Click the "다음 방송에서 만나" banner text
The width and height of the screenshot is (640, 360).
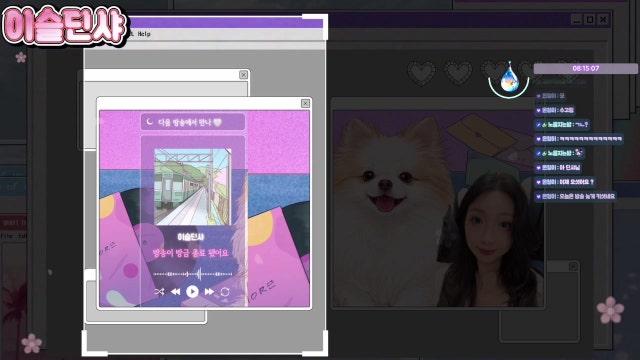coord(184,122)
